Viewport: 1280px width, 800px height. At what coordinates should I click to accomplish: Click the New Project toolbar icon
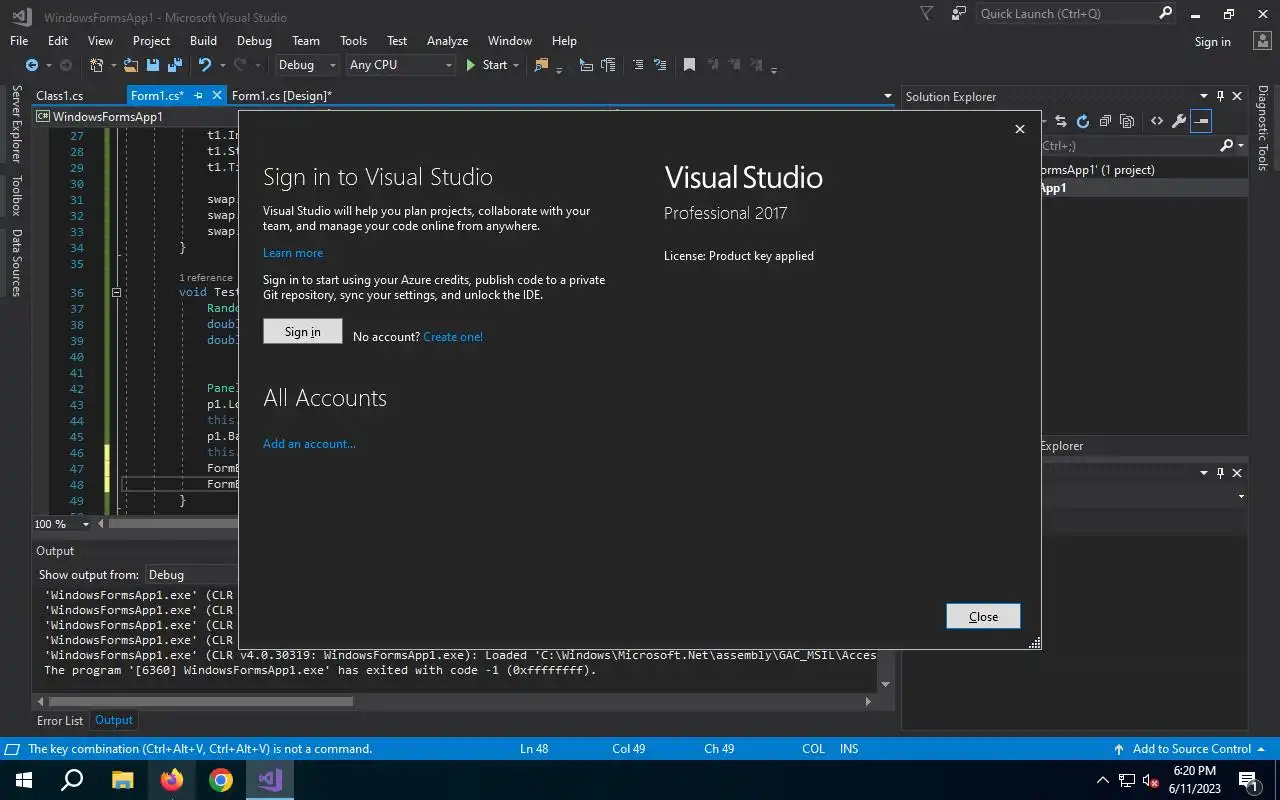tap(96, 65)
